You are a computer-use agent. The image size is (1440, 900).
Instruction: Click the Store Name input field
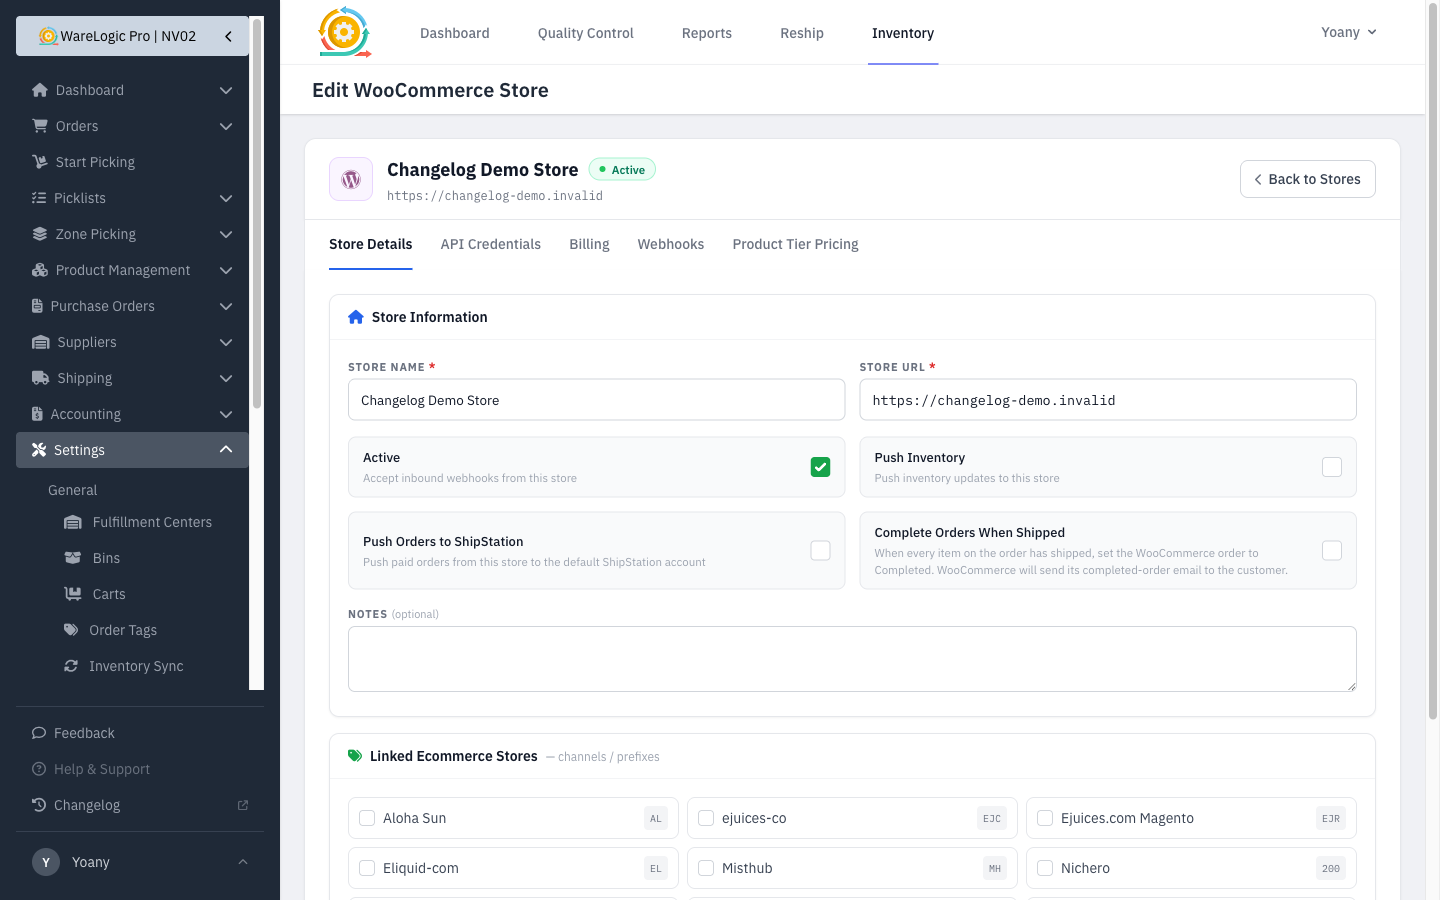click(x=596, y=400)
